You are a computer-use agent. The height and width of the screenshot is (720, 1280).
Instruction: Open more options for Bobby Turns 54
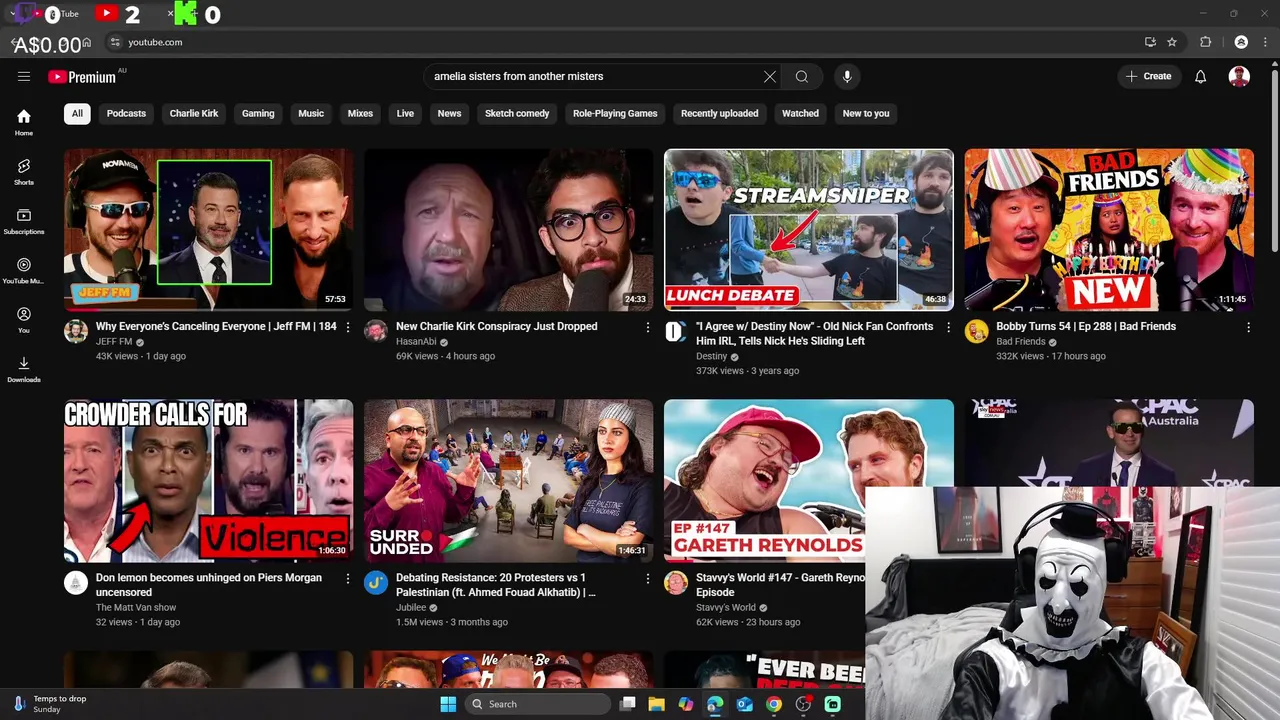pos(1248,327)
